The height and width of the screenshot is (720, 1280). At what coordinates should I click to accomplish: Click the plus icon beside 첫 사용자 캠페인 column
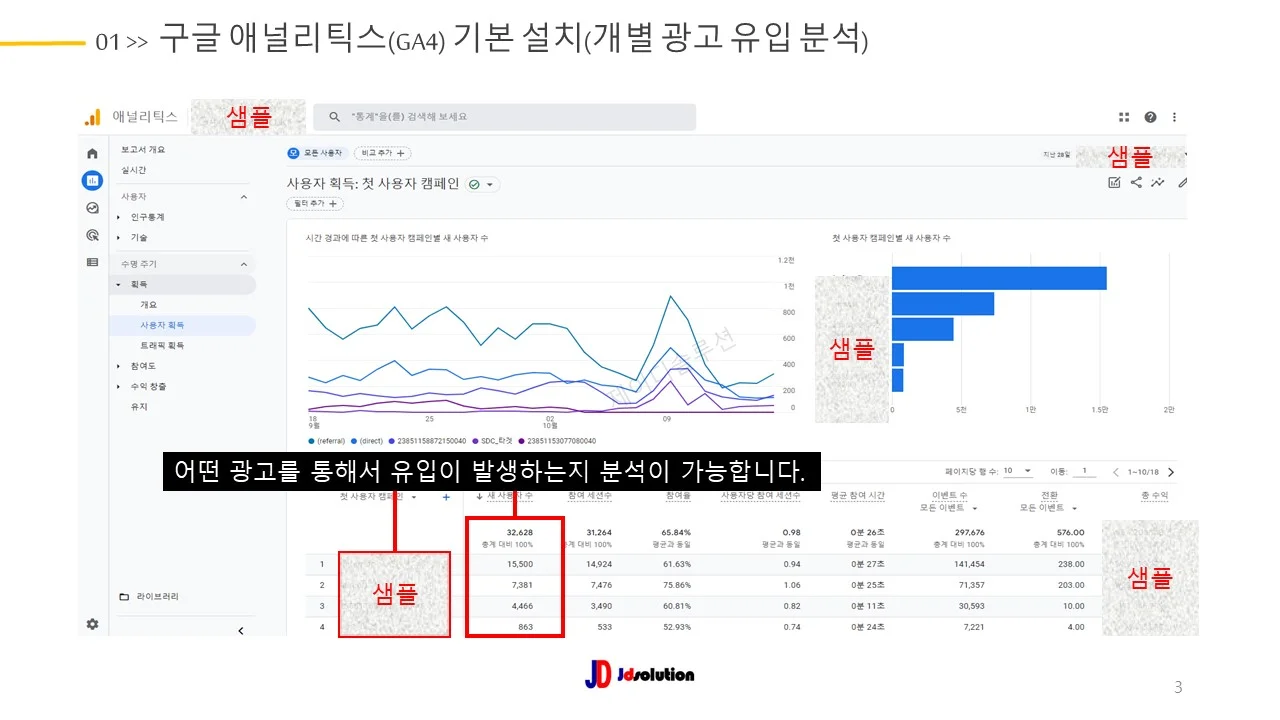[446, 497]
